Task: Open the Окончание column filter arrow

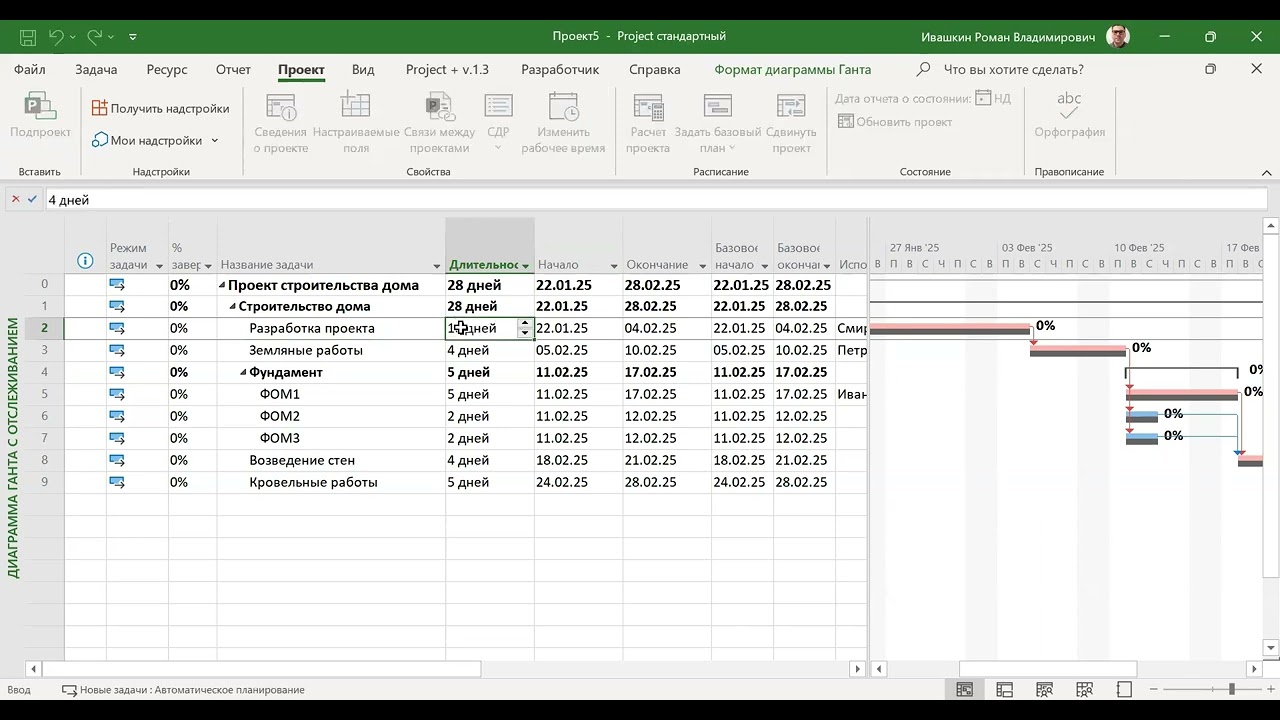Action: point(703,266)
